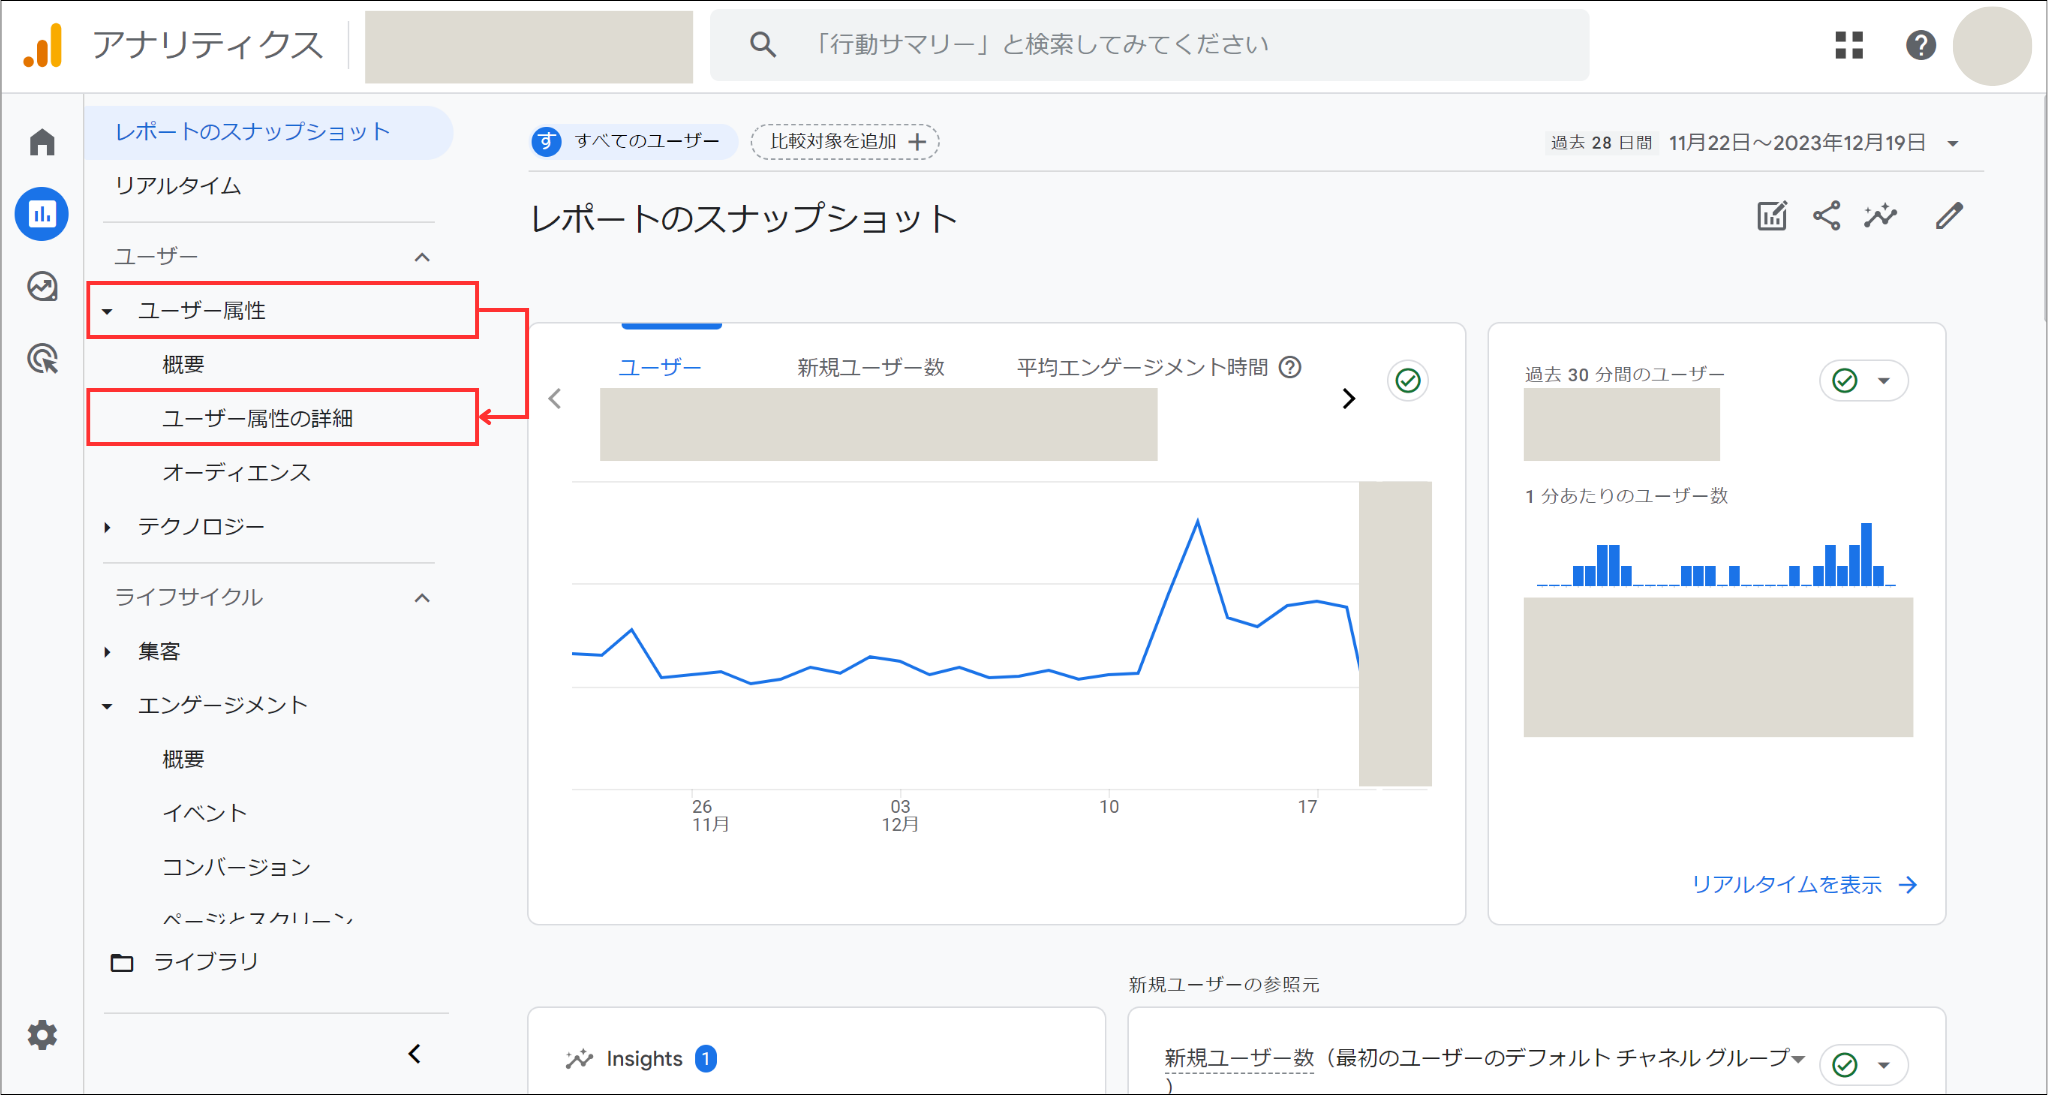This screenshot has height=1095, width=2048.
Task: Select the 平均エンゲージメント時間 metric tab
Action: point(1143,367)
